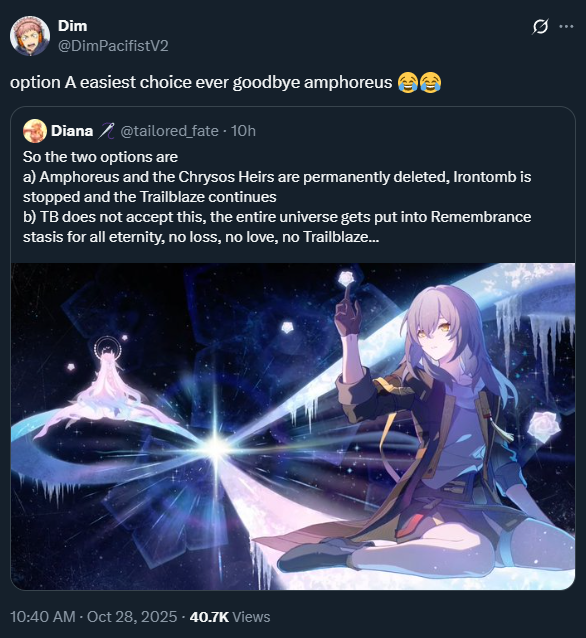Open the @DimPacifistV2 handle link

click(113, 46)
